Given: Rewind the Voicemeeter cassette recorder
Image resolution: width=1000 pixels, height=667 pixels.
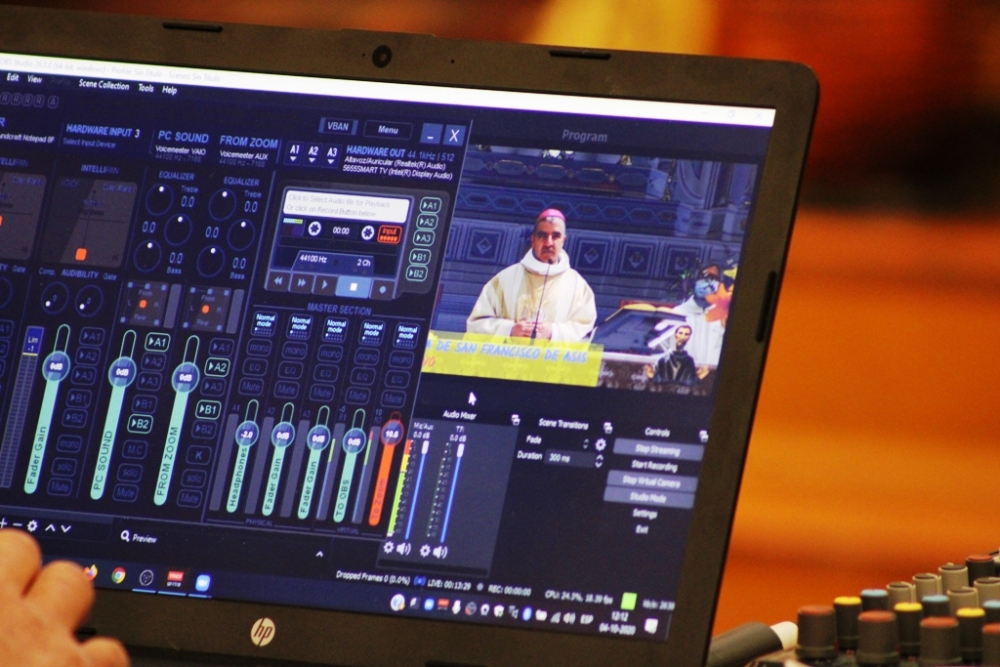Looking at the screenshot, I should [x=279, y=281].
